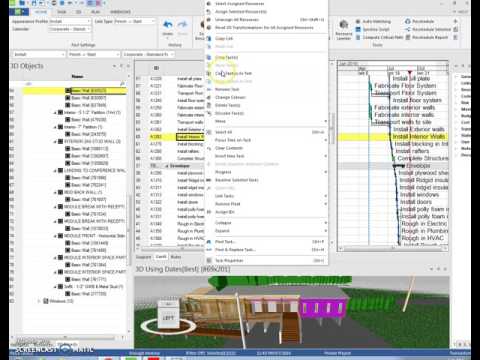The width and height of the screenshot is (480, 360).
Task: Open the Appearance Profile dropdown
Action: pyautogui.click(x=70, y=21)
